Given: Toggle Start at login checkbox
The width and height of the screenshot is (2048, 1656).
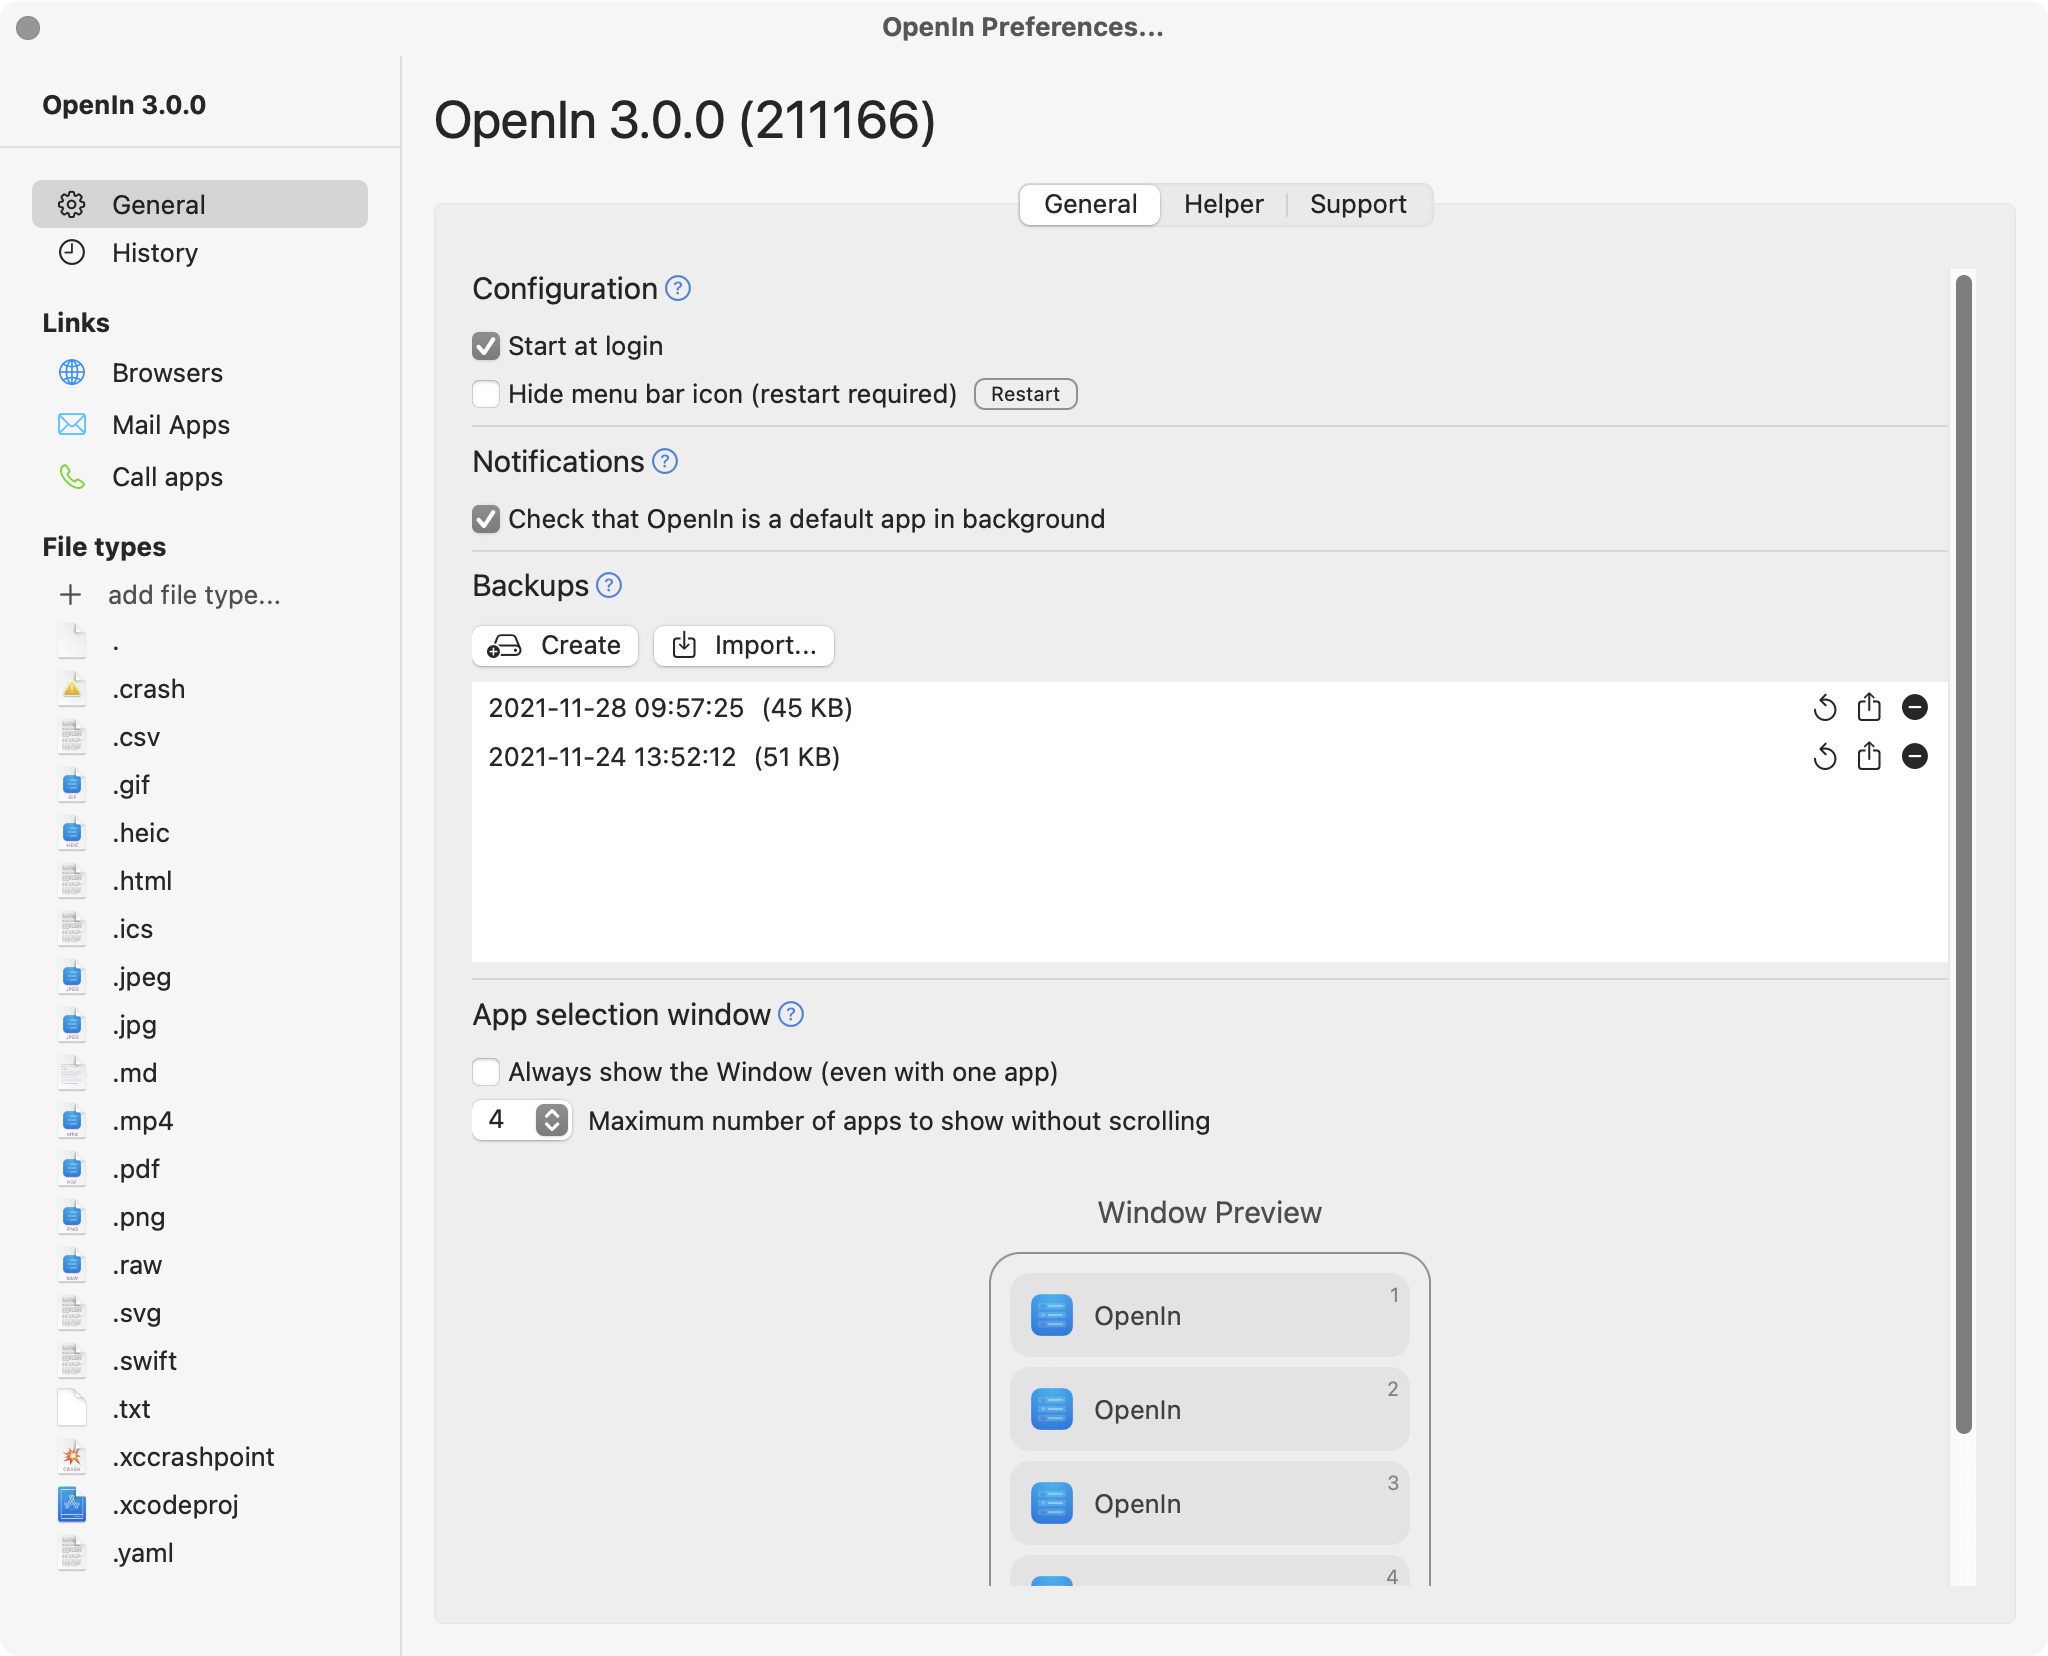Looking at the screenshot, I should point(487,346).
